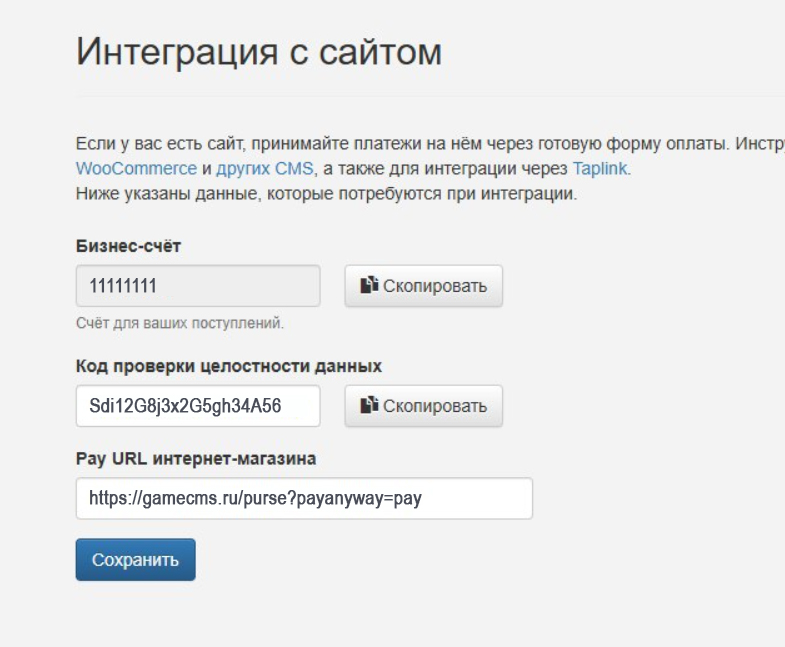
Task: Click the copy icon beside the integrity code field
Action: click(x=369, y=406)
